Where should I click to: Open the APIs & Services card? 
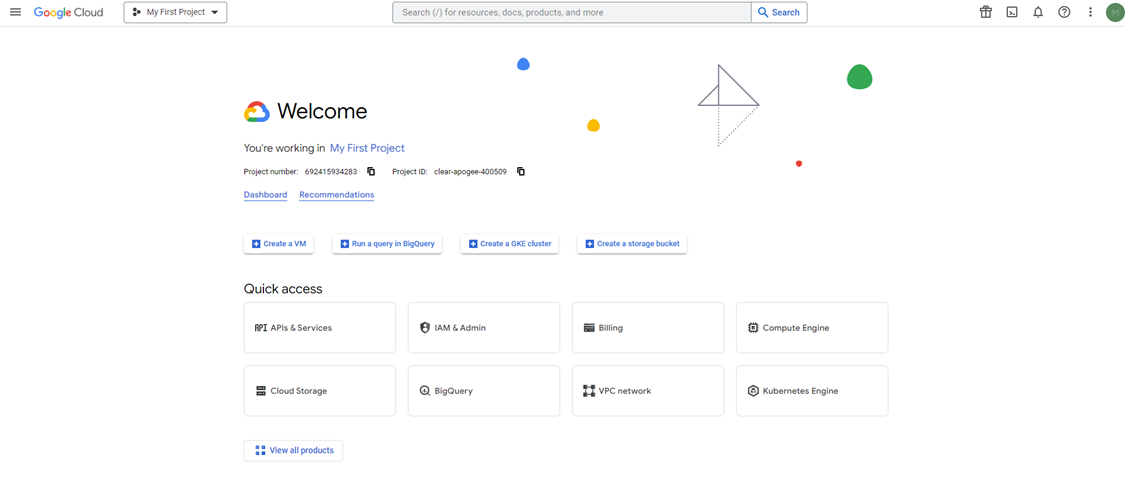point(320,328)
